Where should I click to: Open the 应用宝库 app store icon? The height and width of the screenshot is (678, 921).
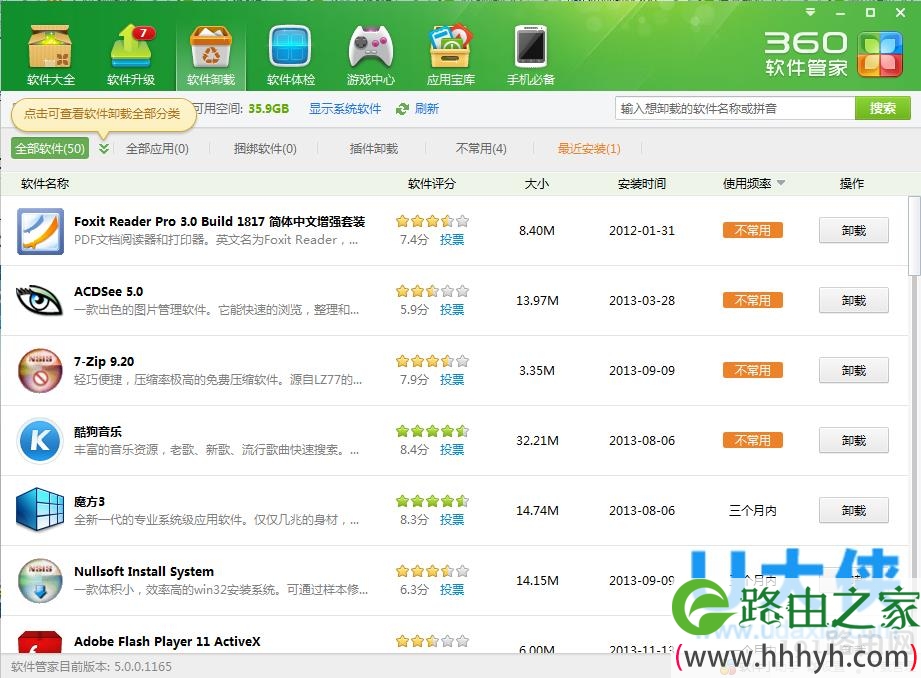click(451, 55)
